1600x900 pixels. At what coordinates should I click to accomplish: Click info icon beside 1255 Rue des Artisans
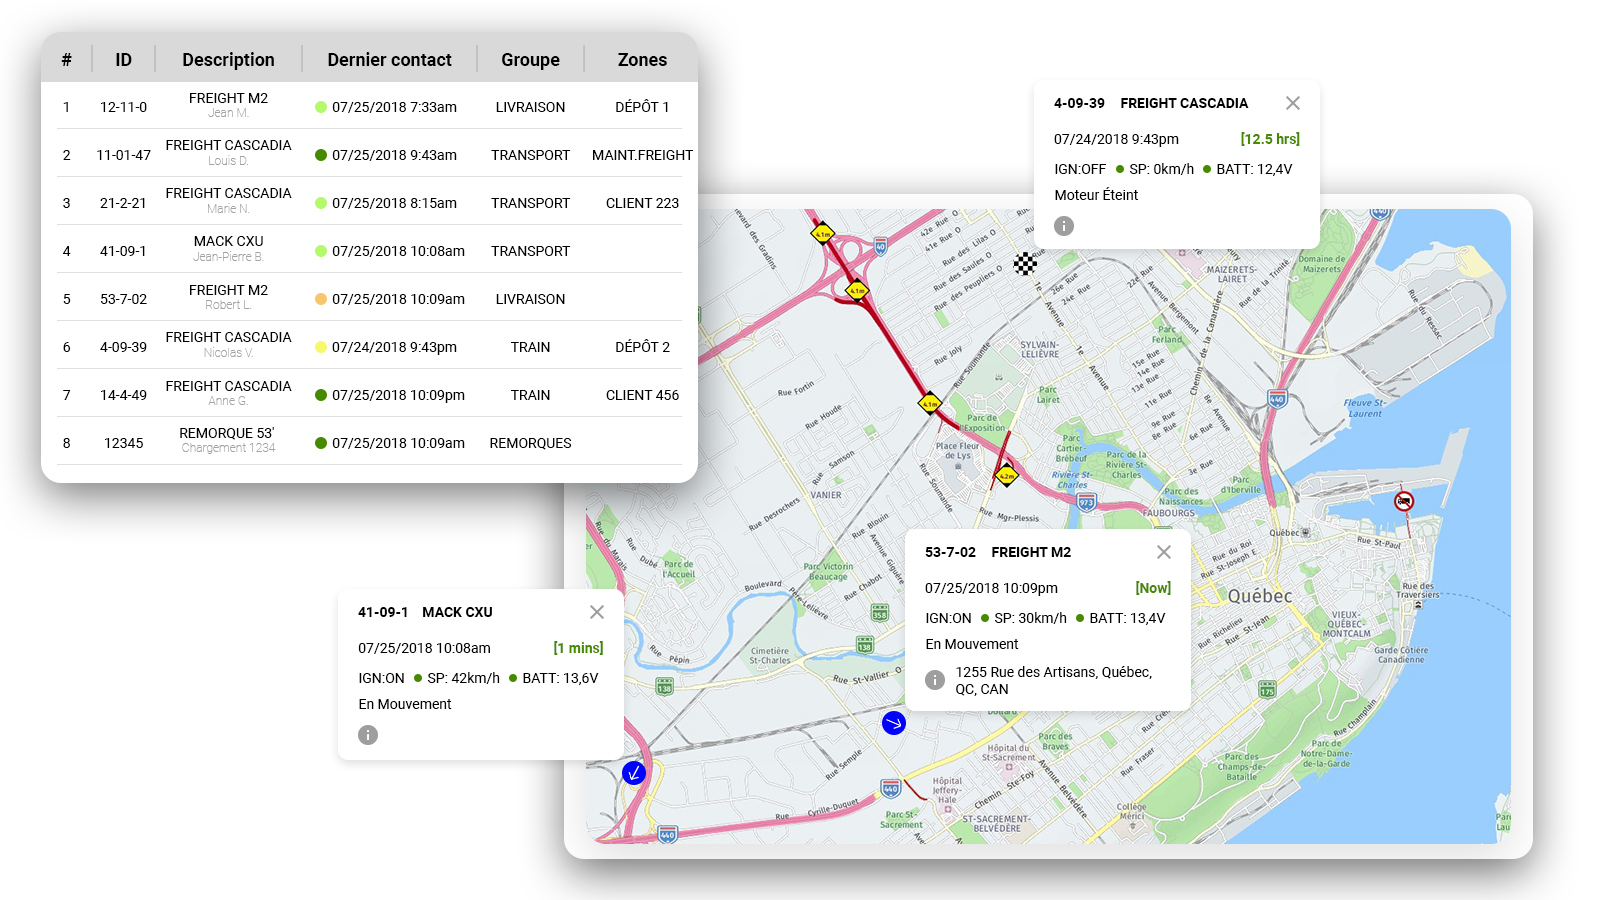click(x=935, y=680)
